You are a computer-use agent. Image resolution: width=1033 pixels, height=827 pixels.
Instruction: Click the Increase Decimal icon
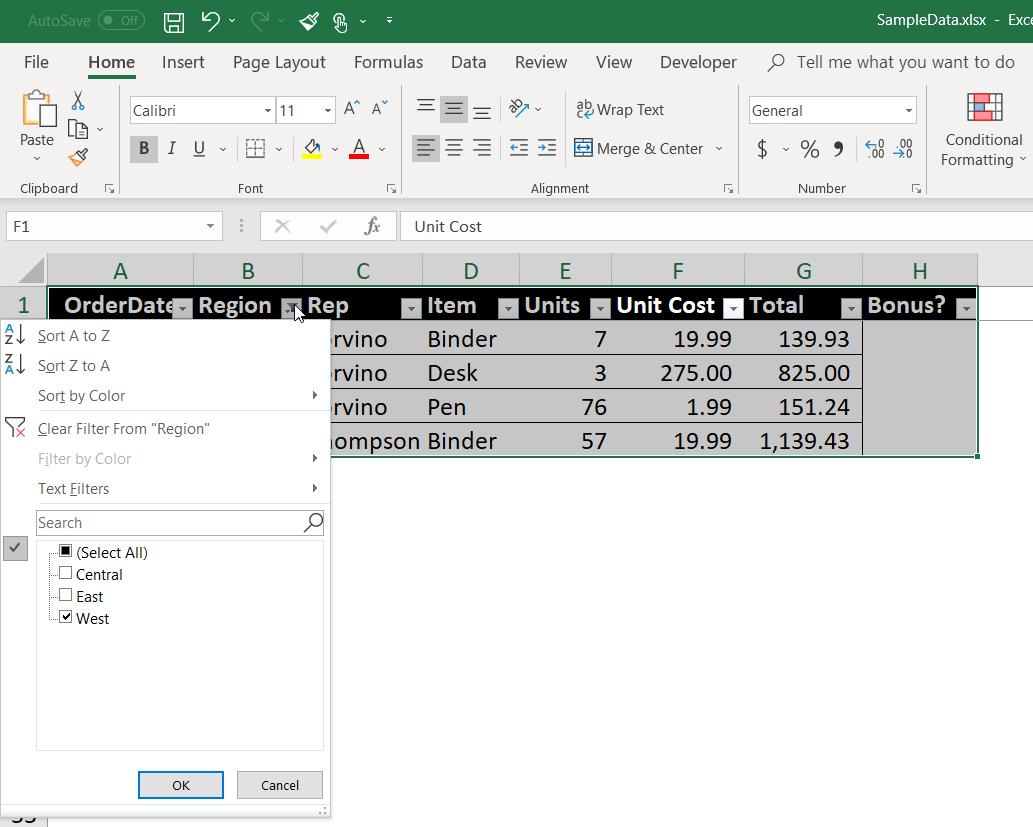click(873, 148)
